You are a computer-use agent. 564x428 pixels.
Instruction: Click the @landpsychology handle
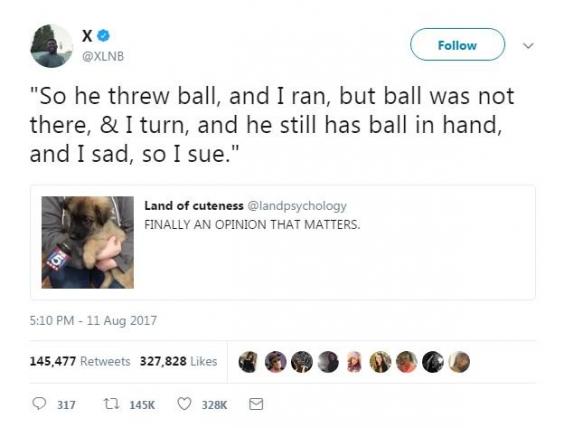297,206
